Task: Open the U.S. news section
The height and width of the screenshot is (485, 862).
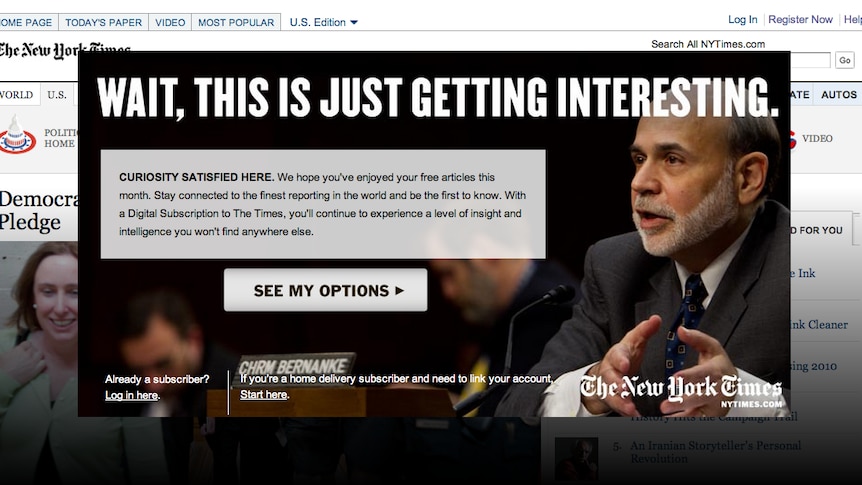Action: click(x=57, y=95)
